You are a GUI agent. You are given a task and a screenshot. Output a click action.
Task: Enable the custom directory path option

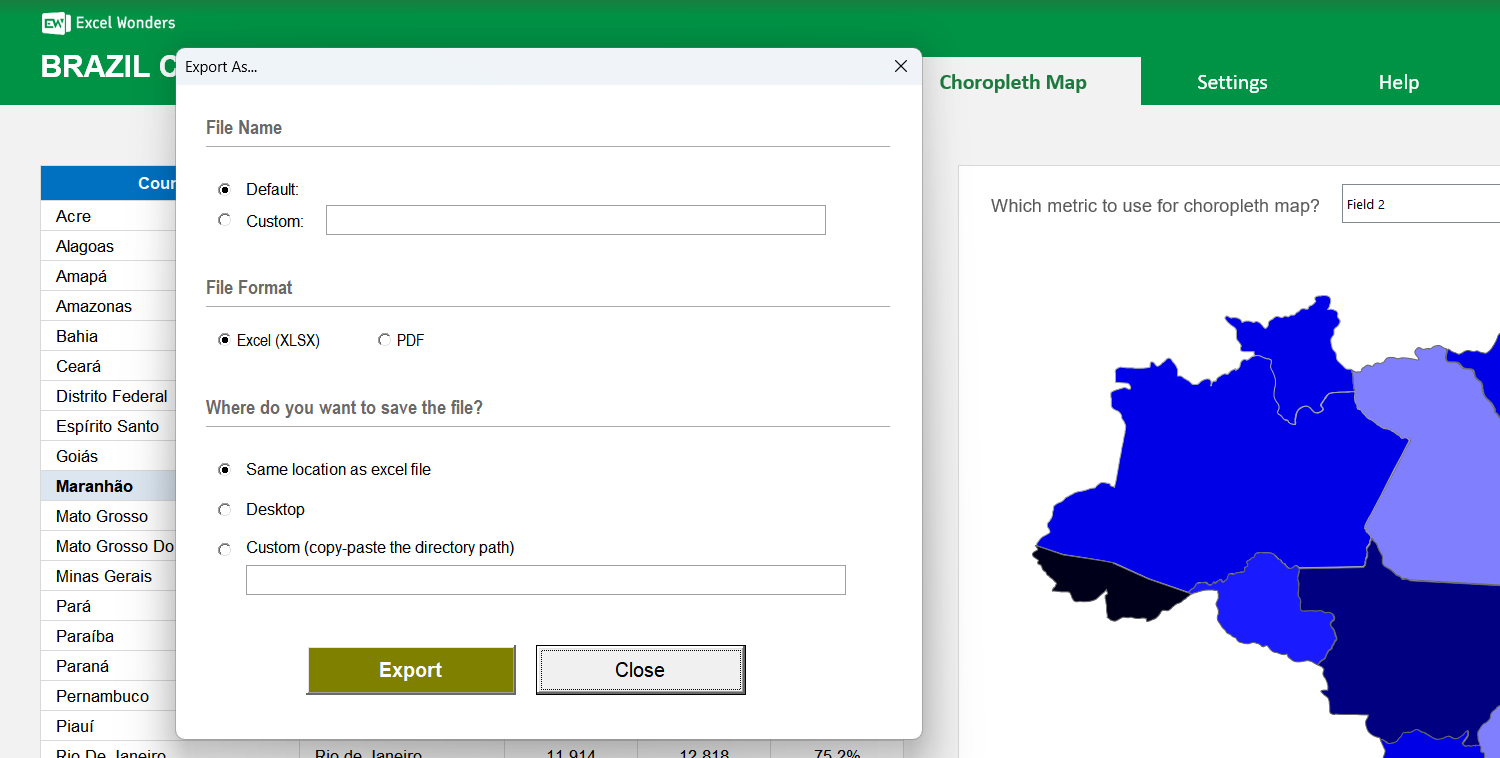[224, 549]
